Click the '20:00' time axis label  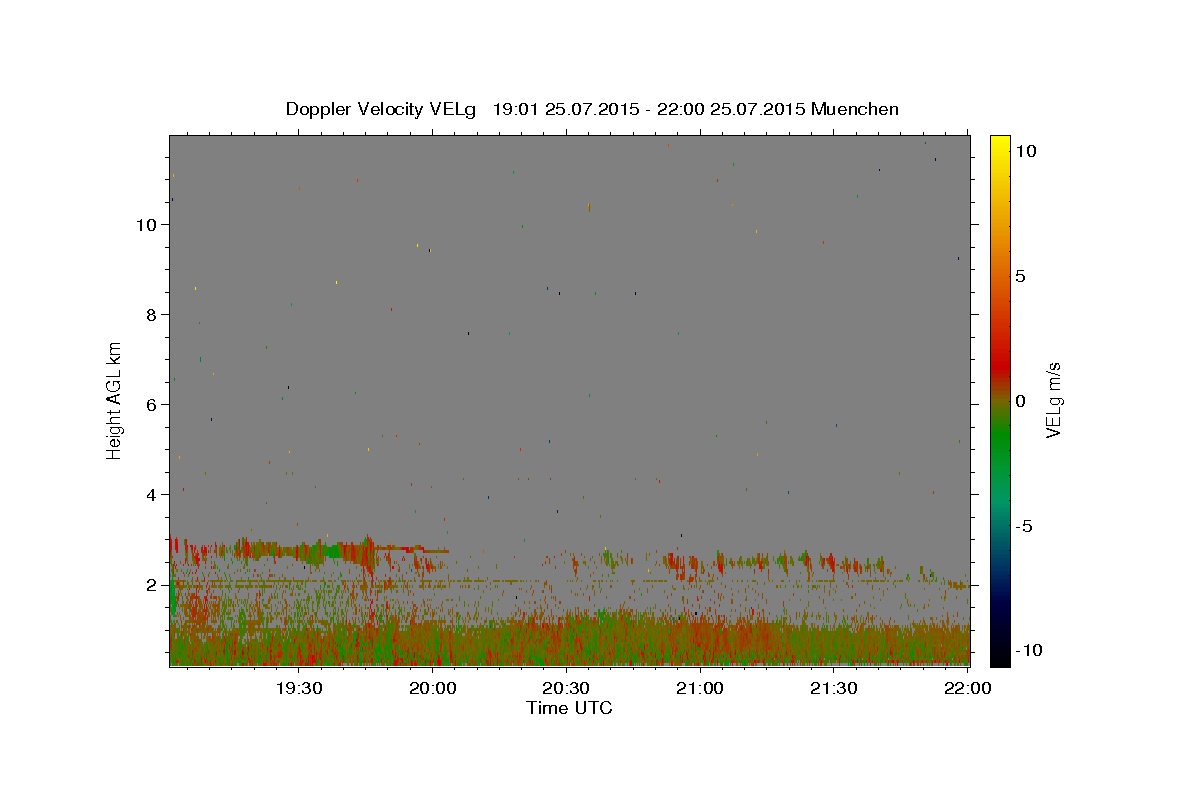pos(432,688)
